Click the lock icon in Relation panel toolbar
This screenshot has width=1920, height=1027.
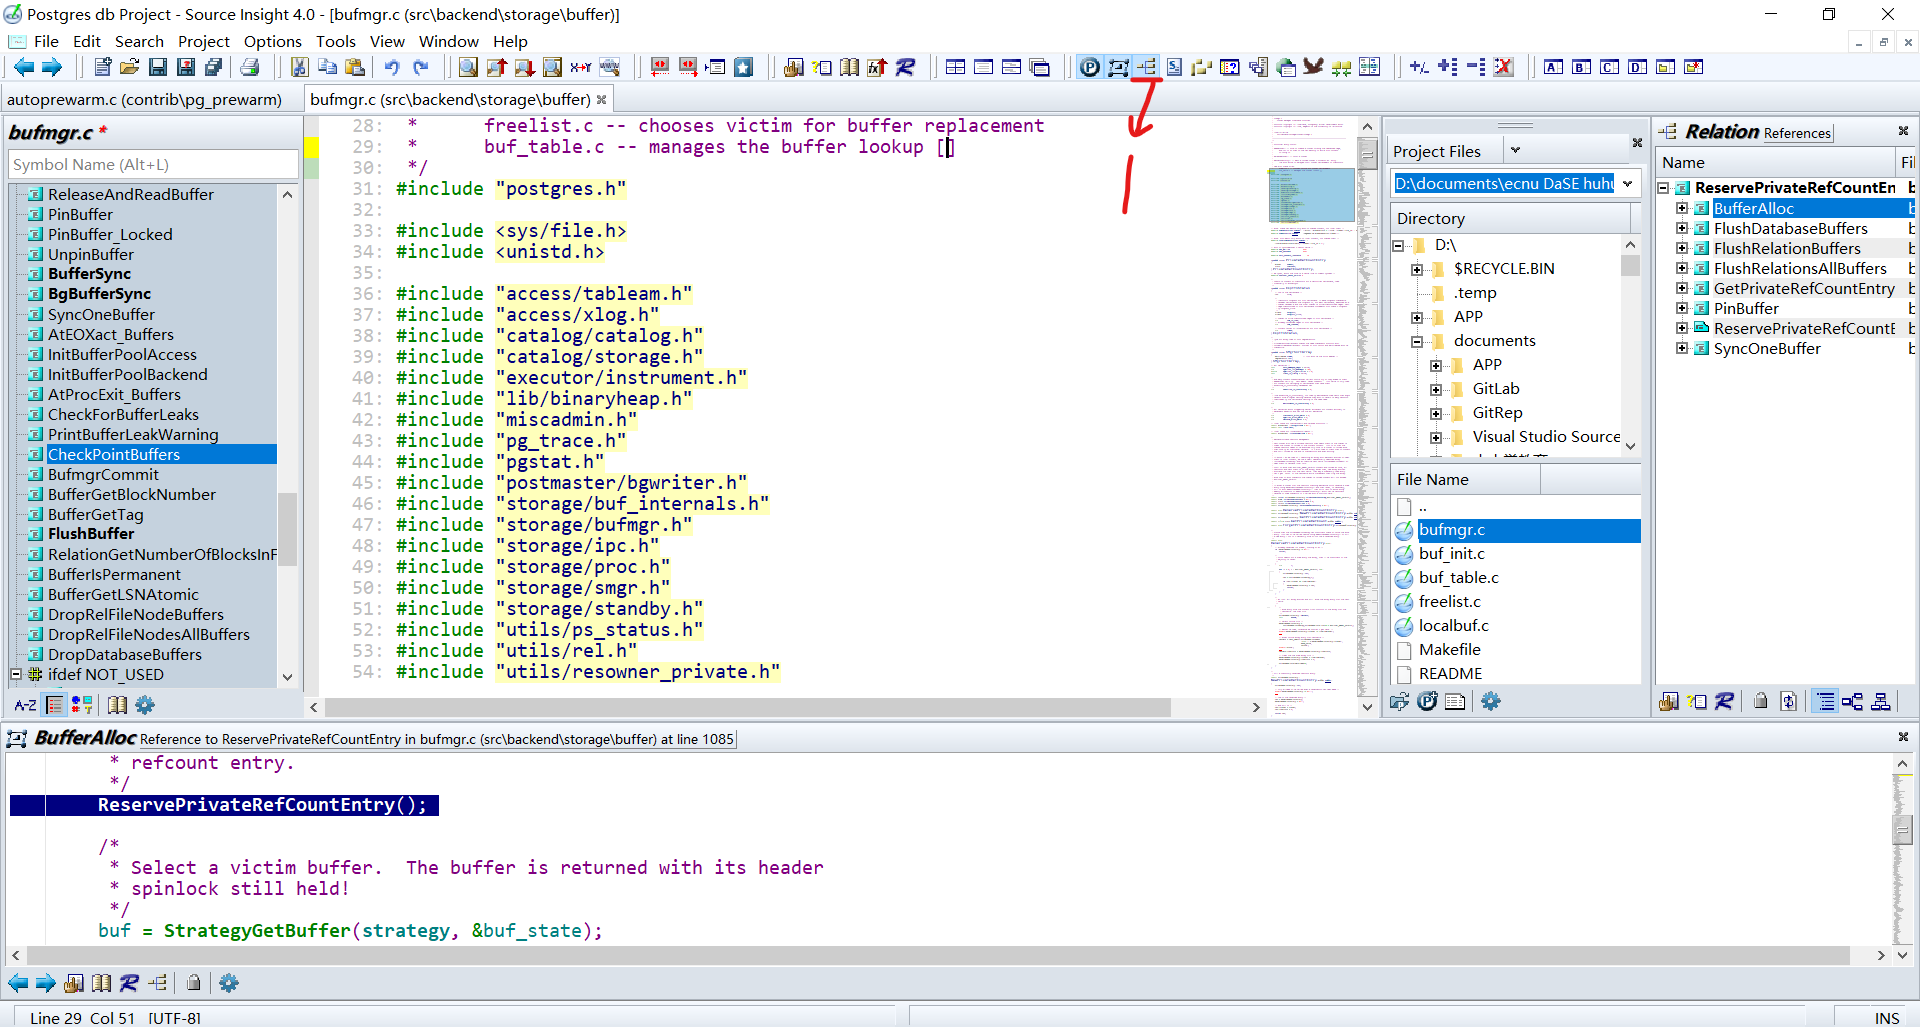(x=1761, y=701)
